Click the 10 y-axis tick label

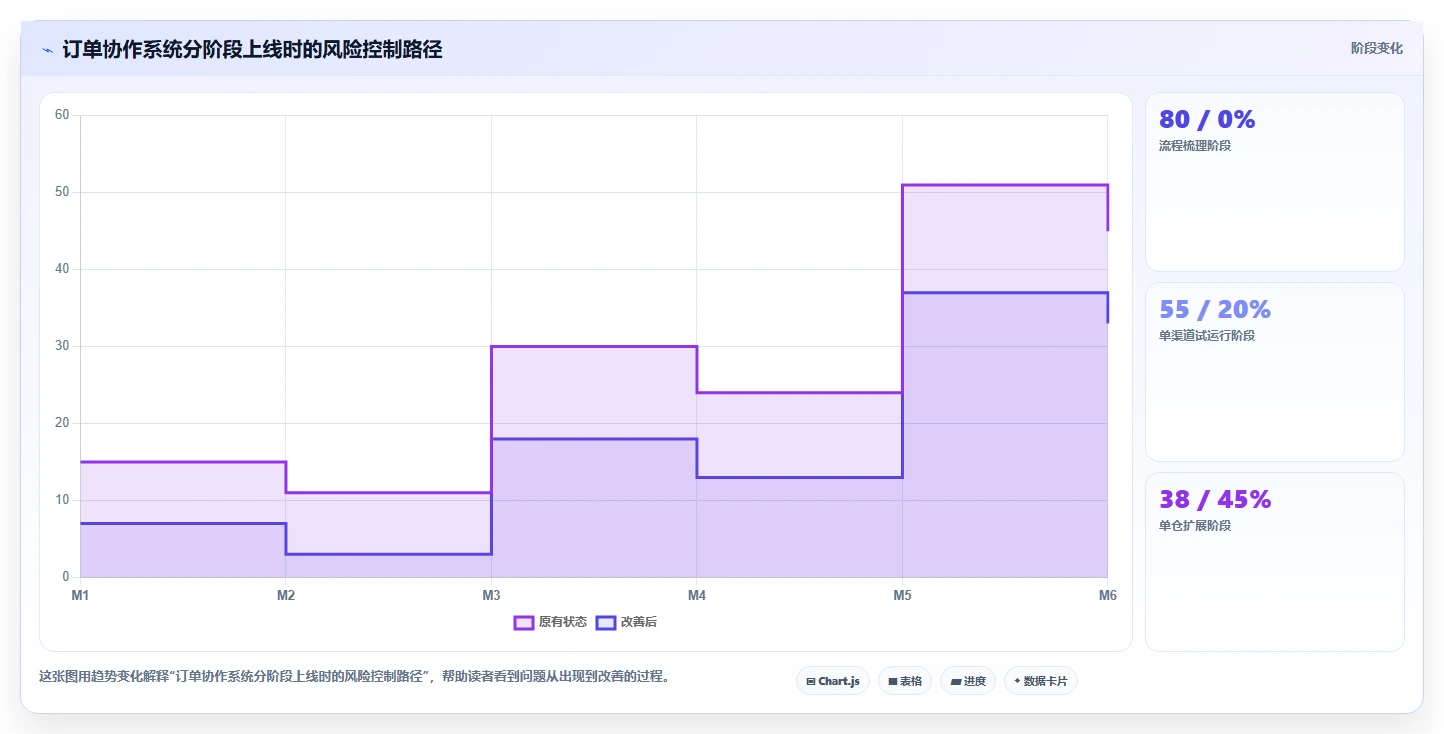coord(62,500)
